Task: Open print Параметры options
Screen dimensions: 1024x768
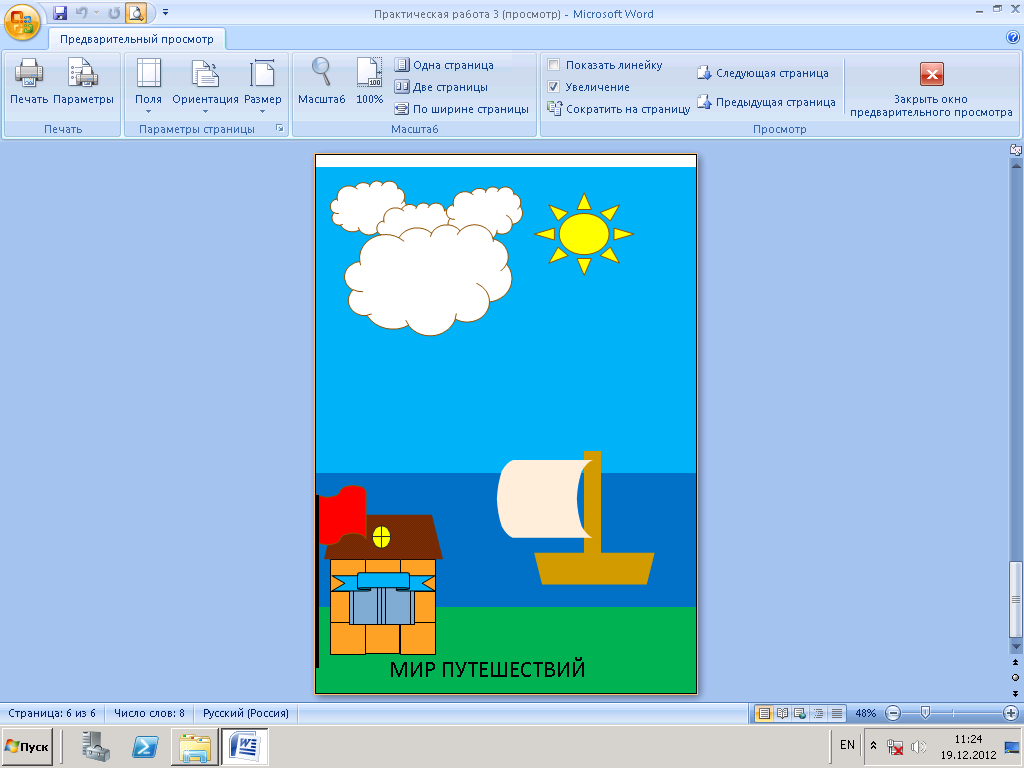Action: coord(84,82)
